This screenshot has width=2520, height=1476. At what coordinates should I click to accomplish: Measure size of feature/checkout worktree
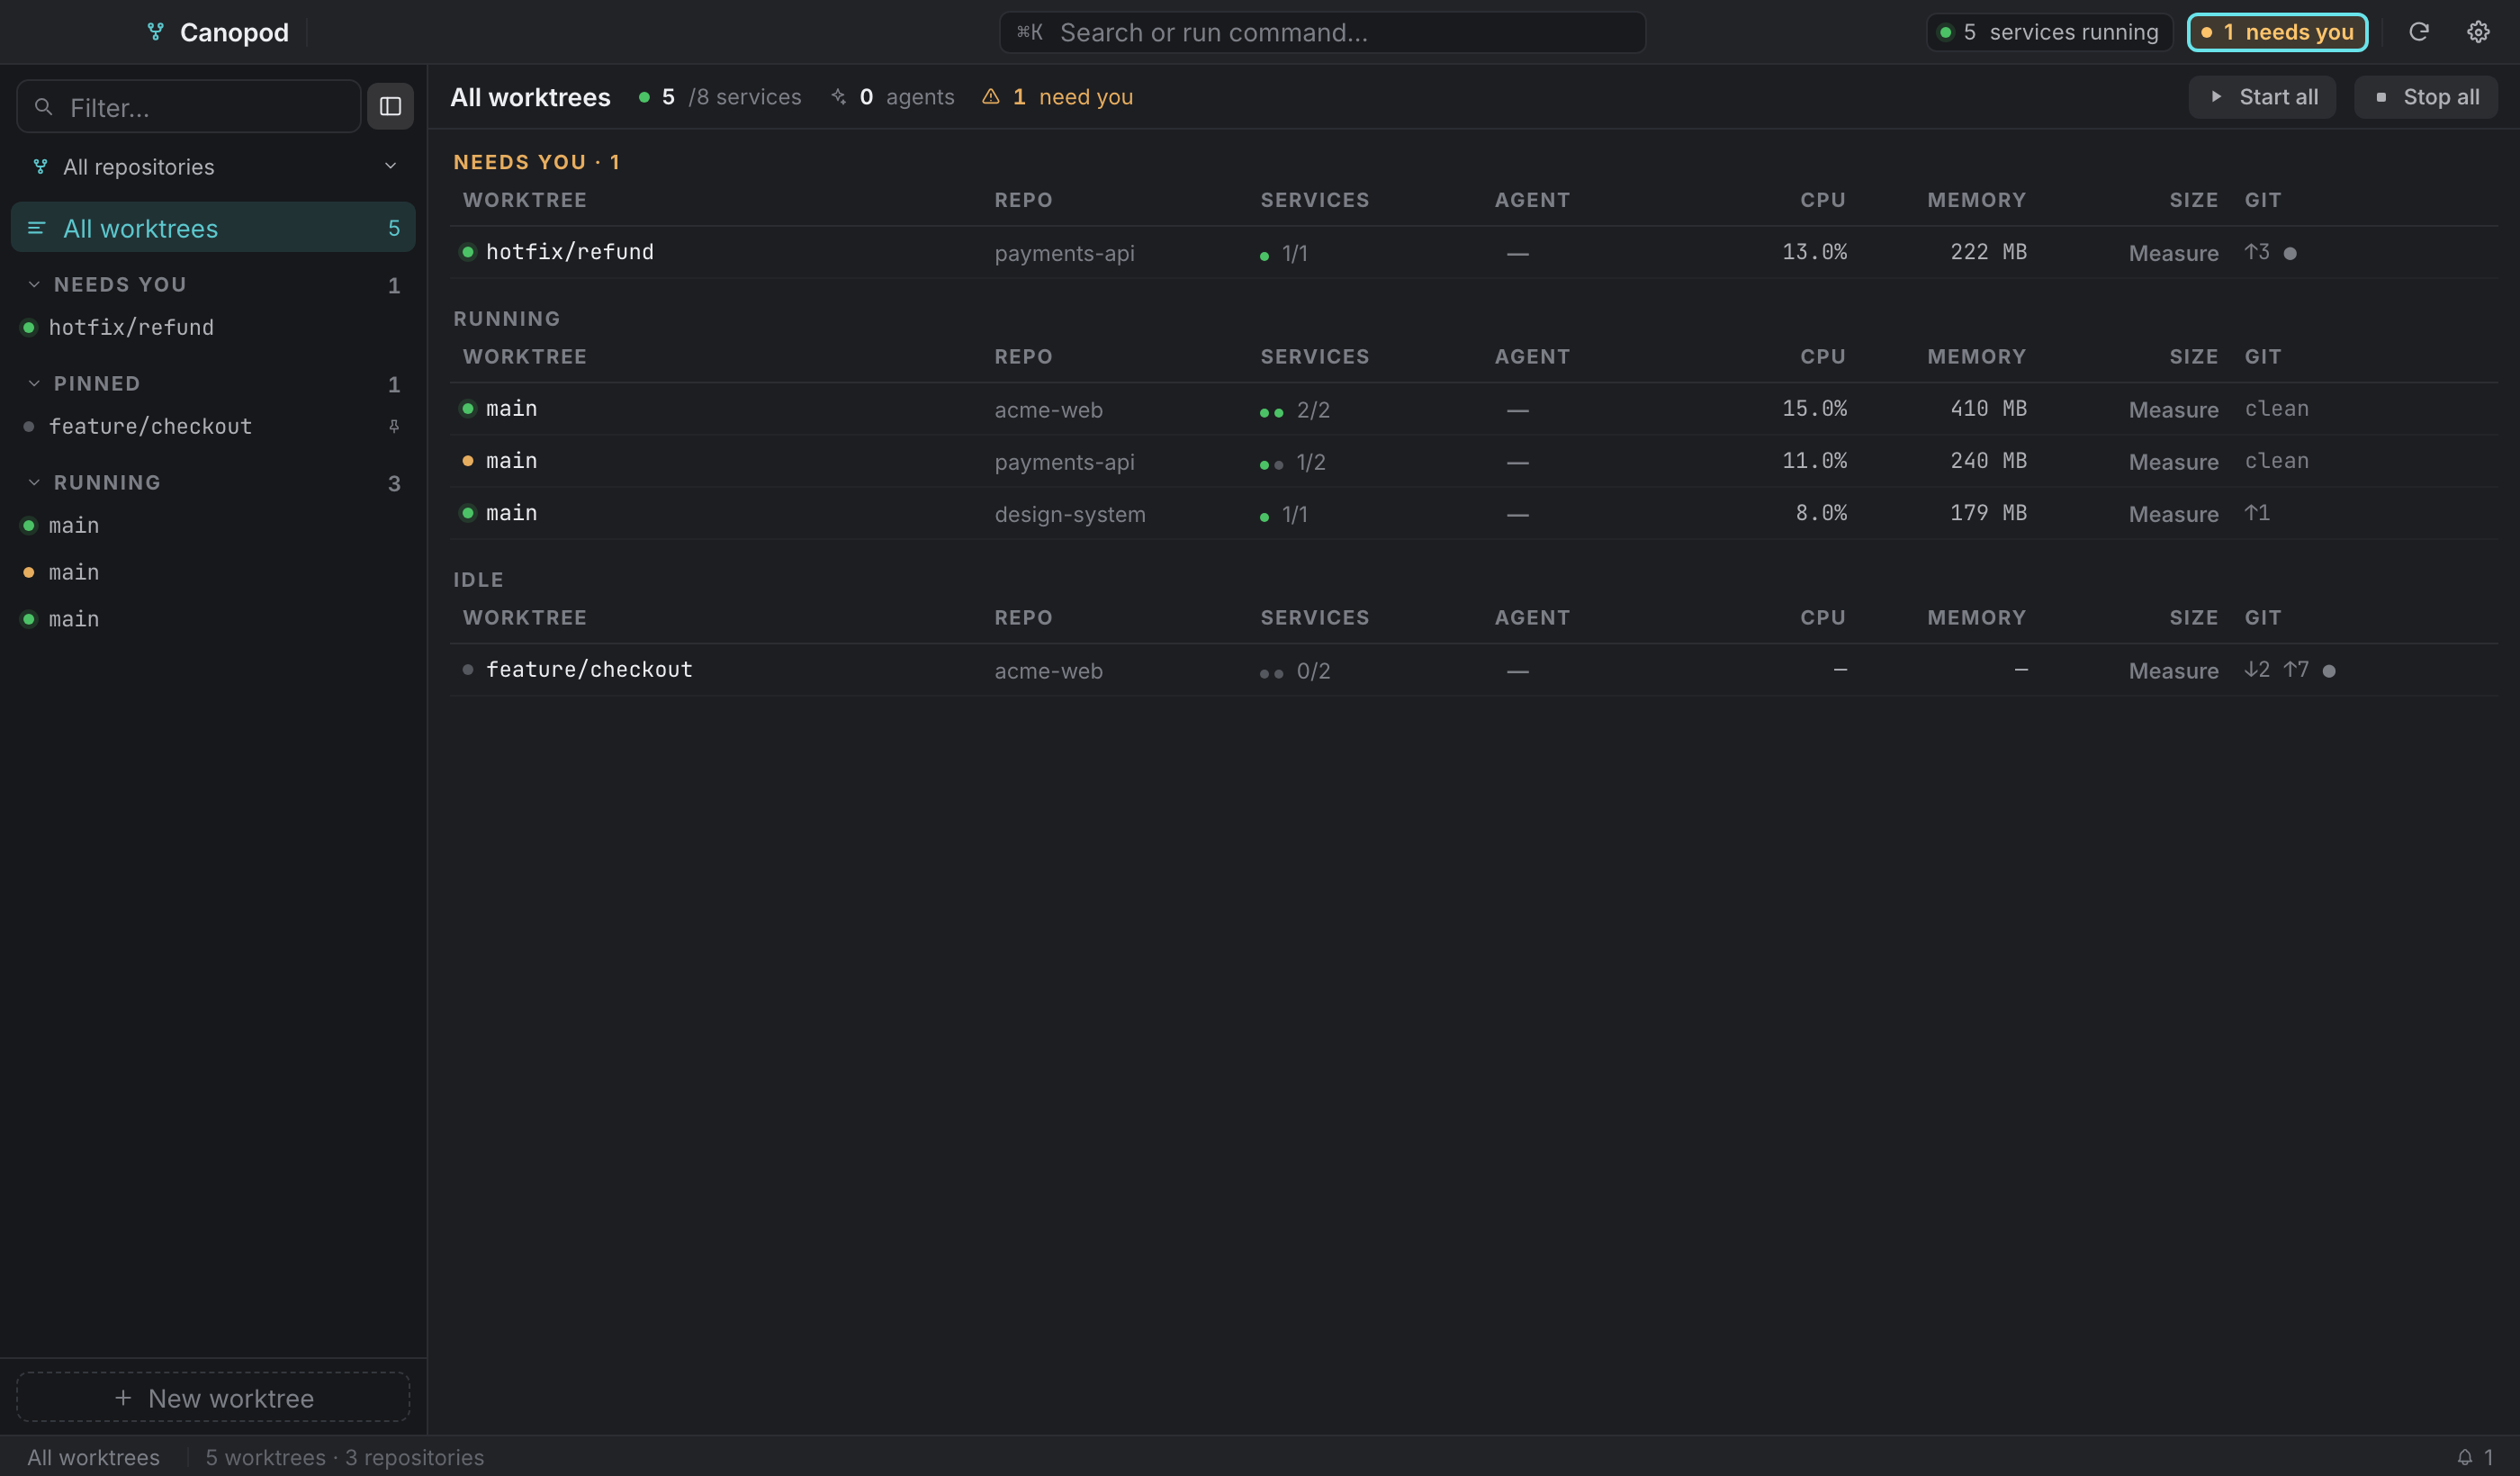[2173, 671]
